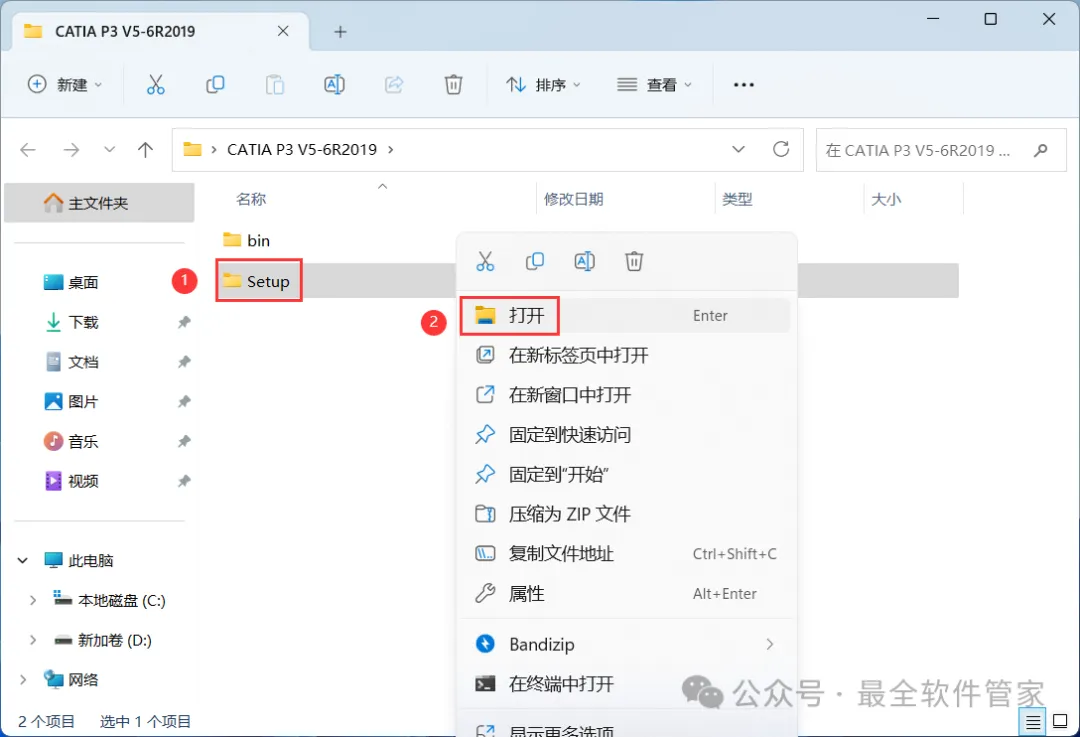
Task: Open 图片 in the sidebar
Action: [83, 402]
